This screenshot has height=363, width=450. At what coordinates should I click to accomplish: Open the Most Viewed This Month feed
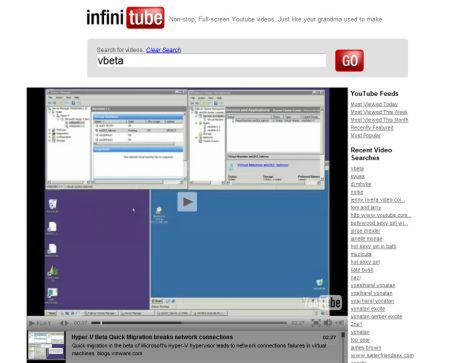(379, 120)
